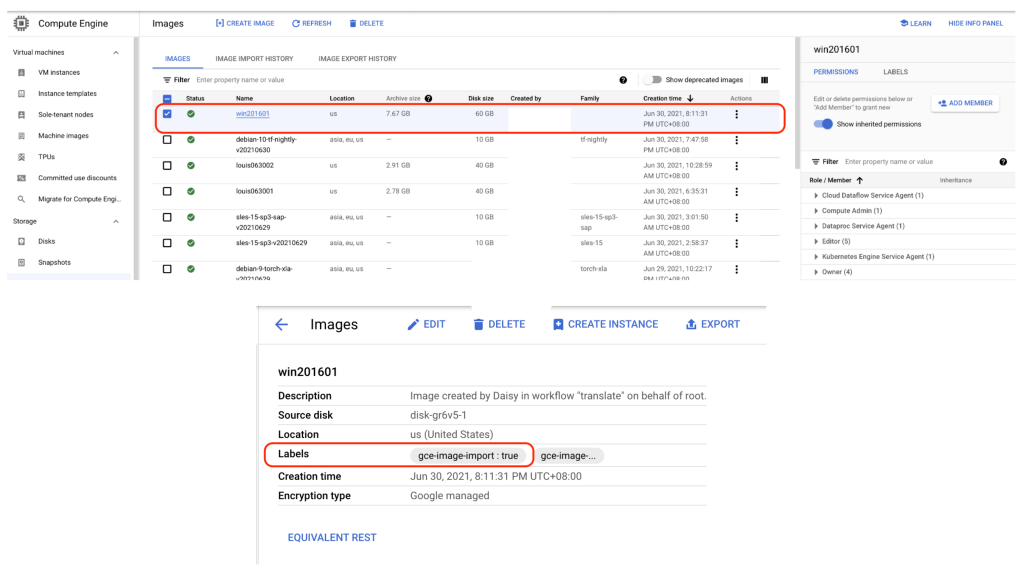The image size is (1023, 568).
Task: Open the Labels tab in info panel
Action: [x=895, y=72]
